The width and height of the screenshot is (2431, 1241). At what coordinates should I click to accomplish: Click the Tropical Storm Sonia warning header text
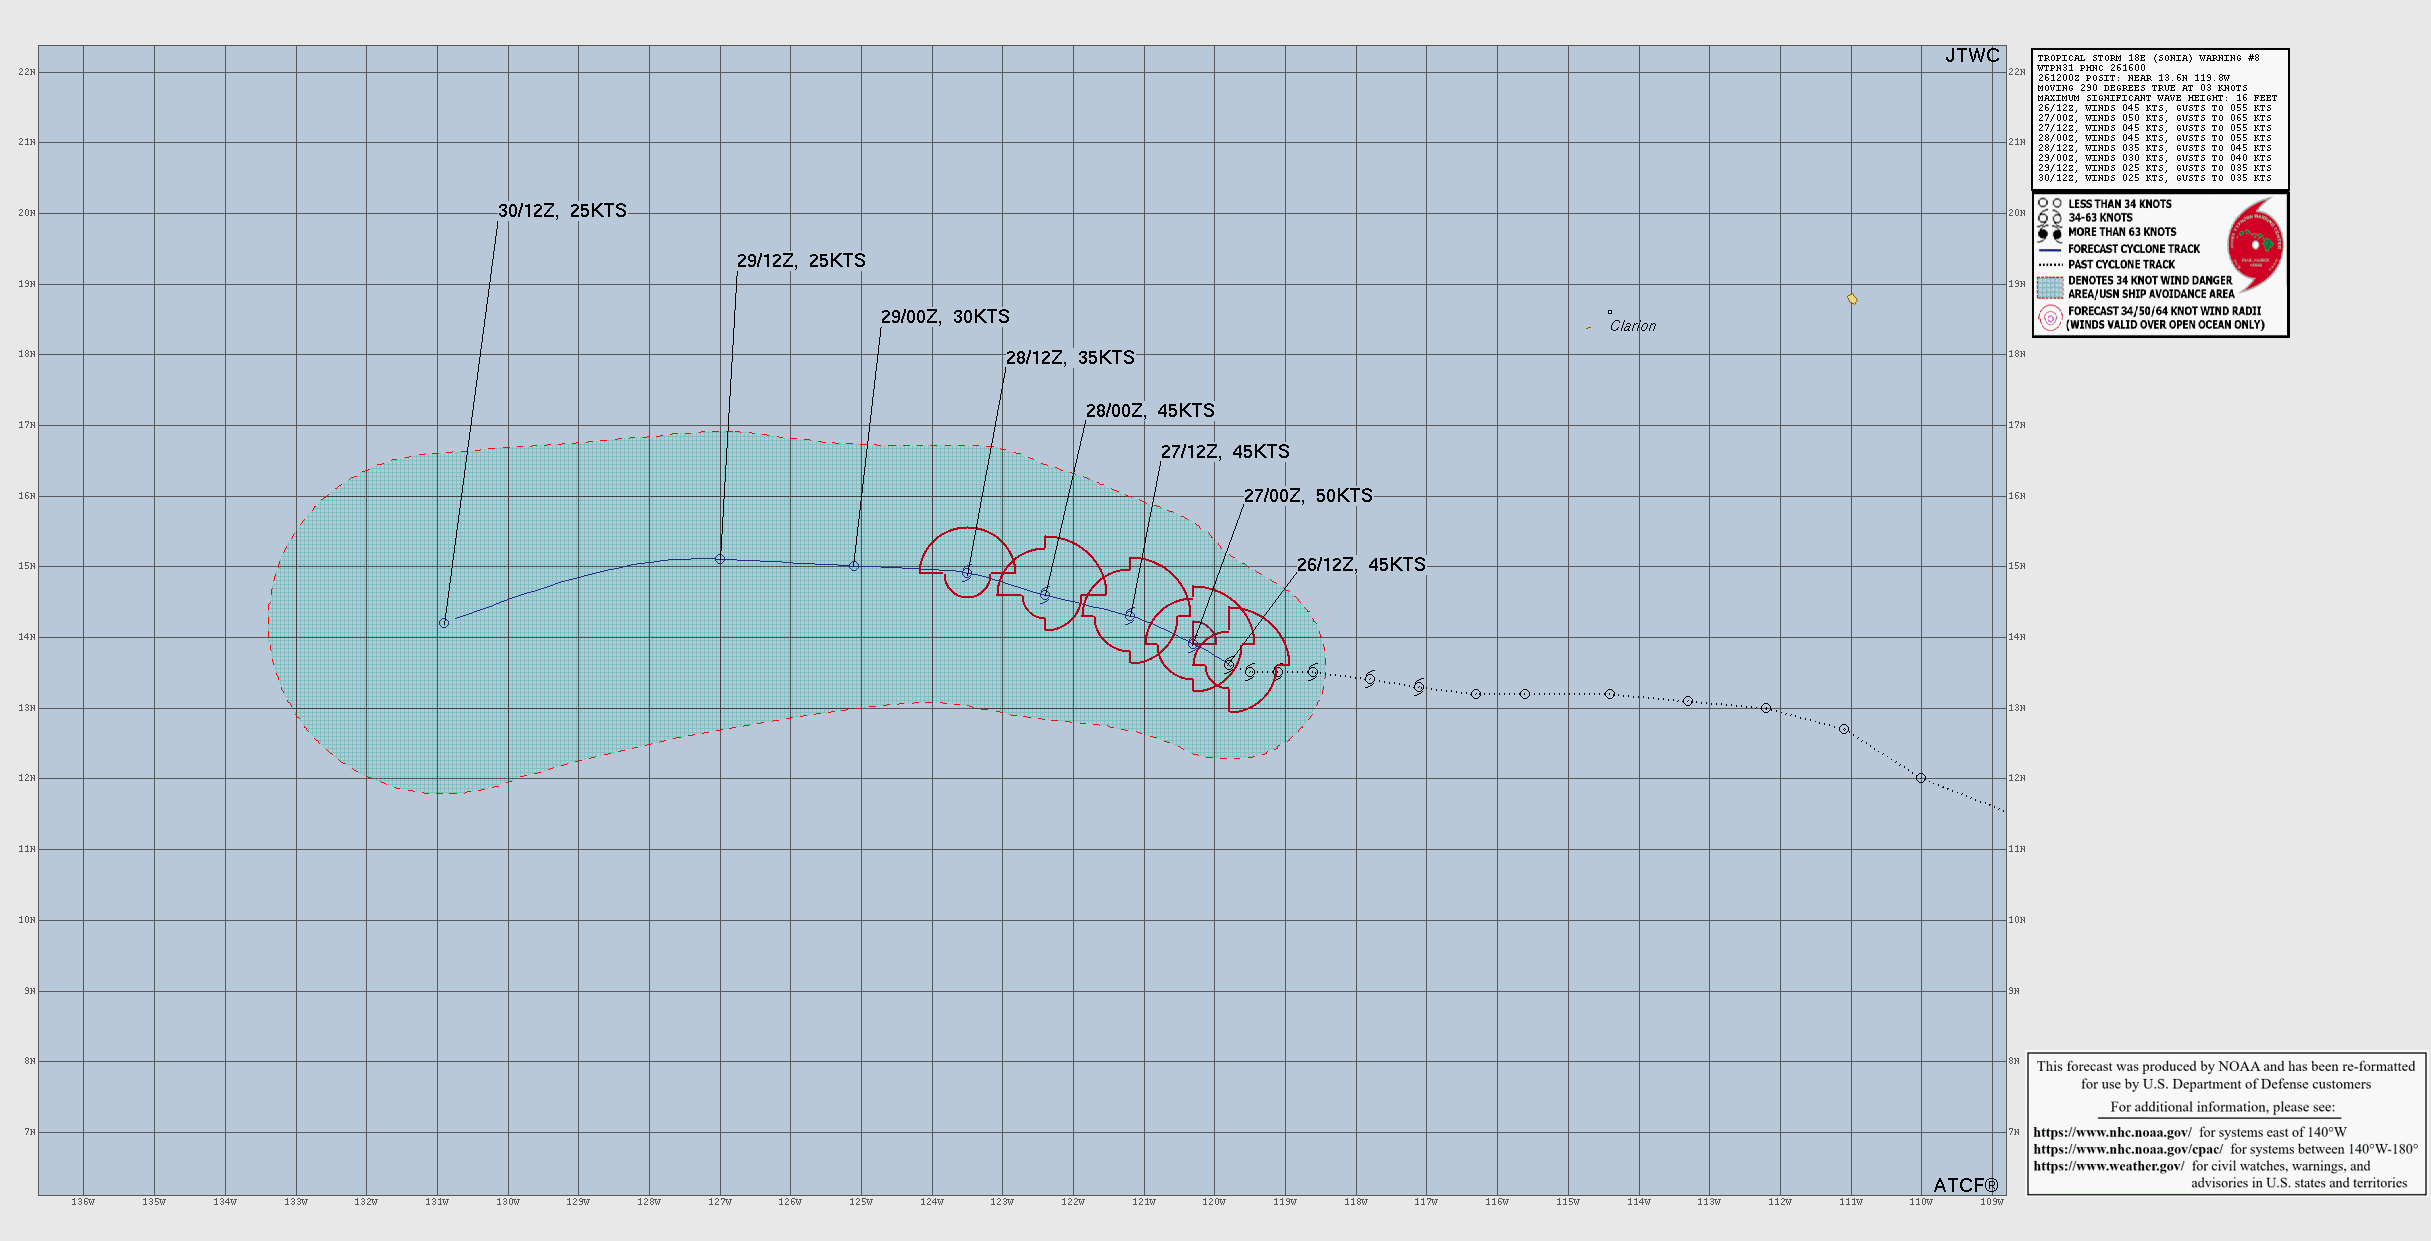(2148, 58)
